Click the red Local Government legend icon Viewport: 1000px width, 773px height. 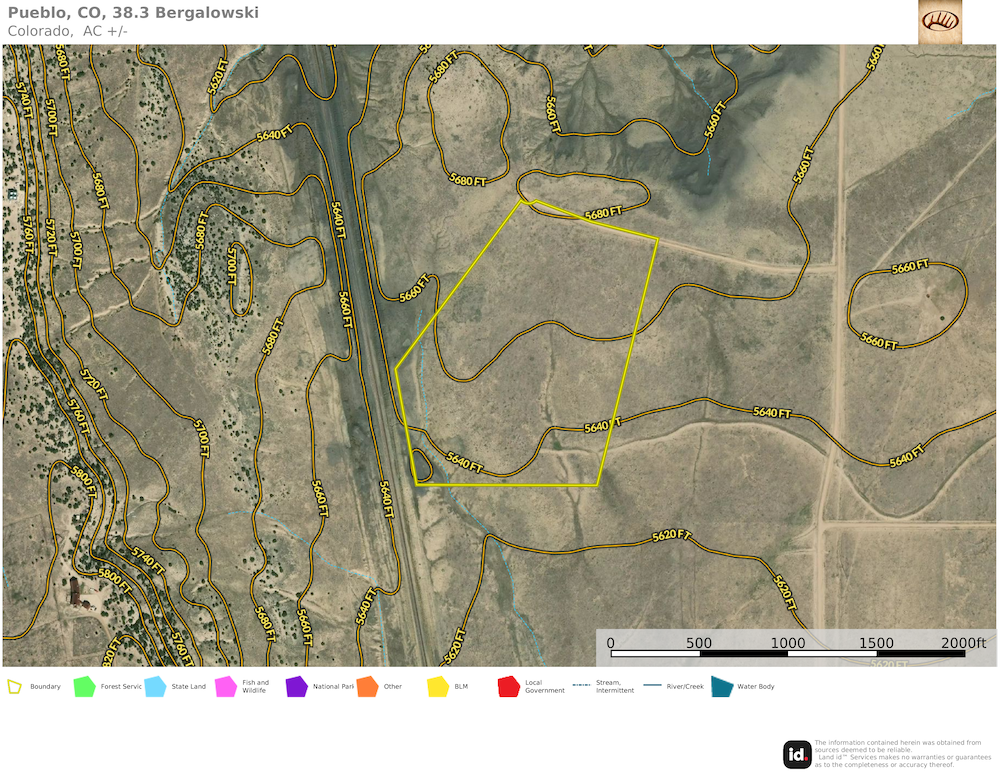click(509, 687)
